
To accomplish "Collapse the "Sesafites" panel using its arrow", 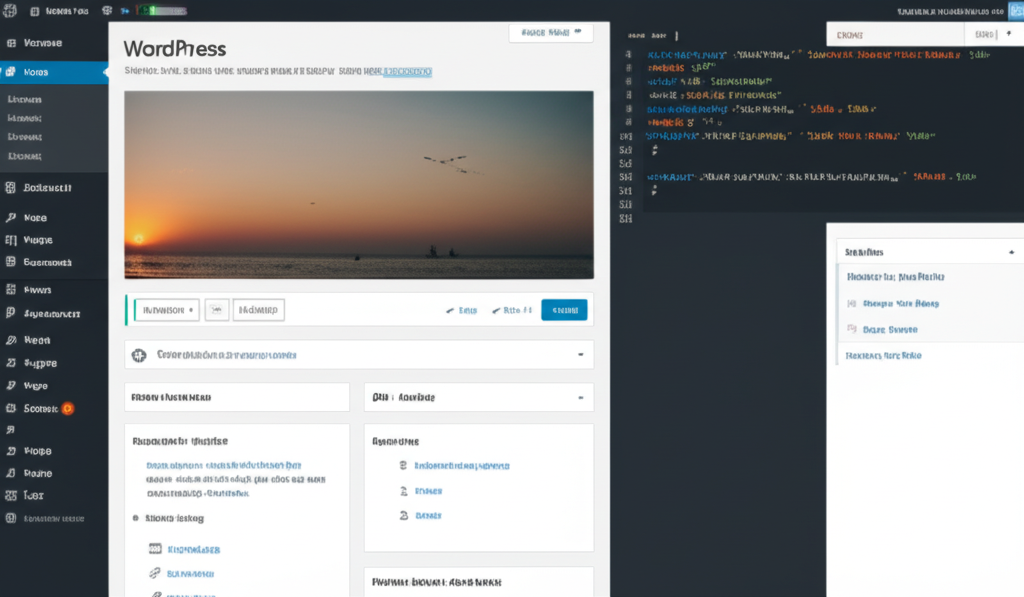I will (x=1012, y=252).
